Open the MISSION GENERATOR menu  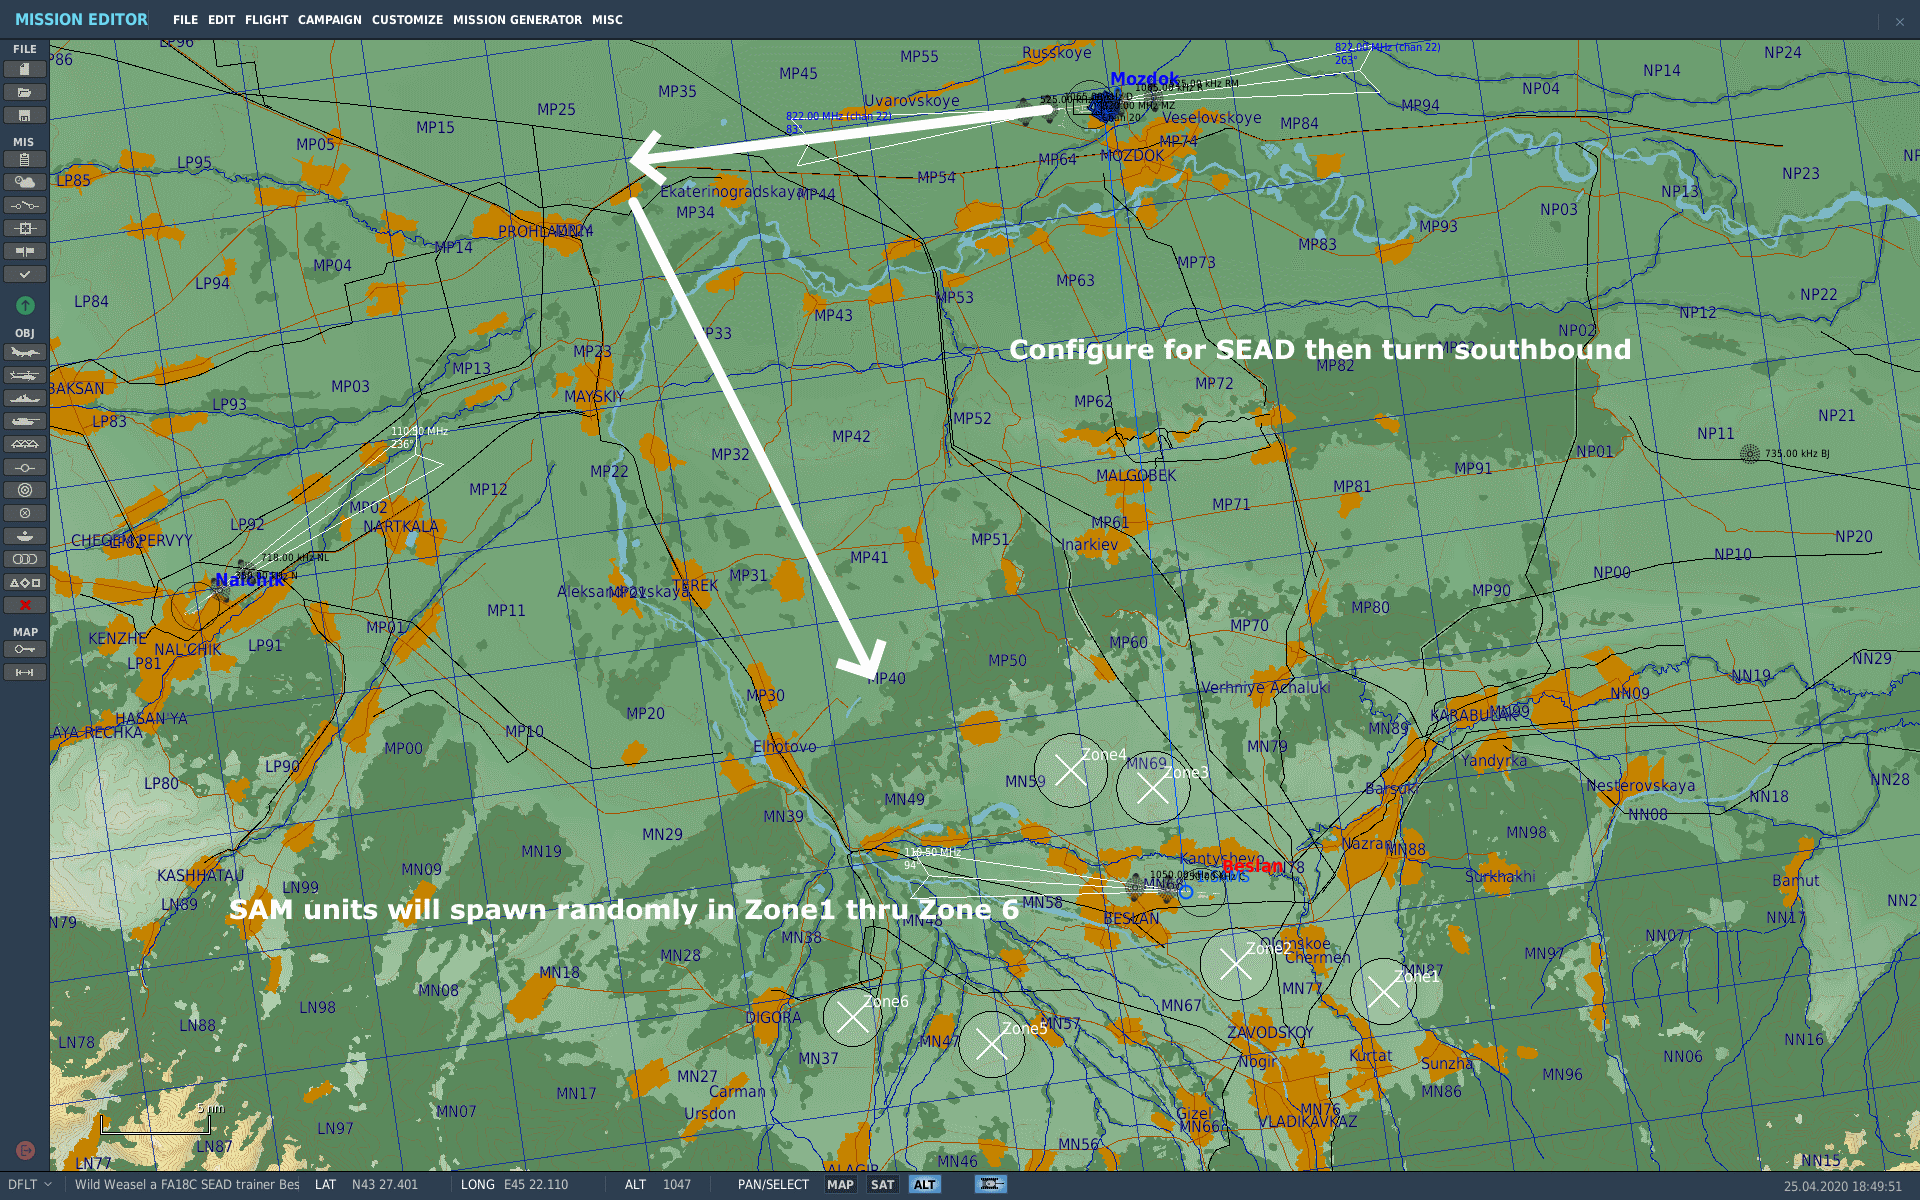[x=517, y=19]
